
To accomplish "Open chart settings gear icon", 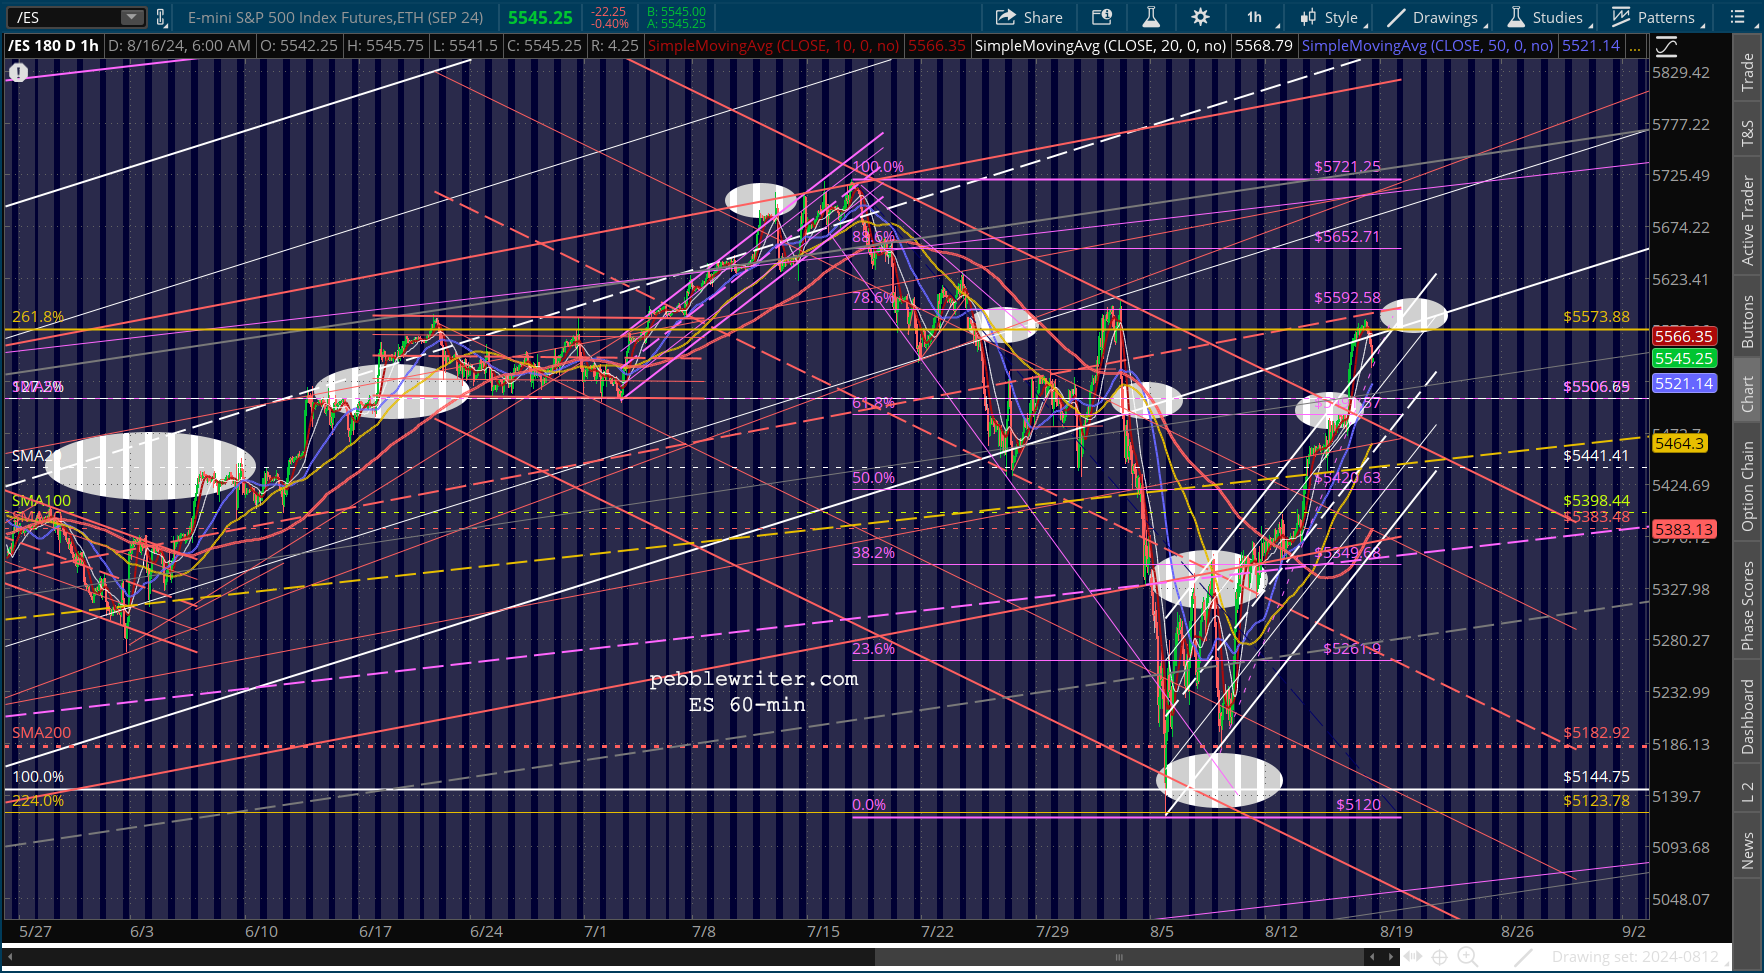I will click(1200, 17).
